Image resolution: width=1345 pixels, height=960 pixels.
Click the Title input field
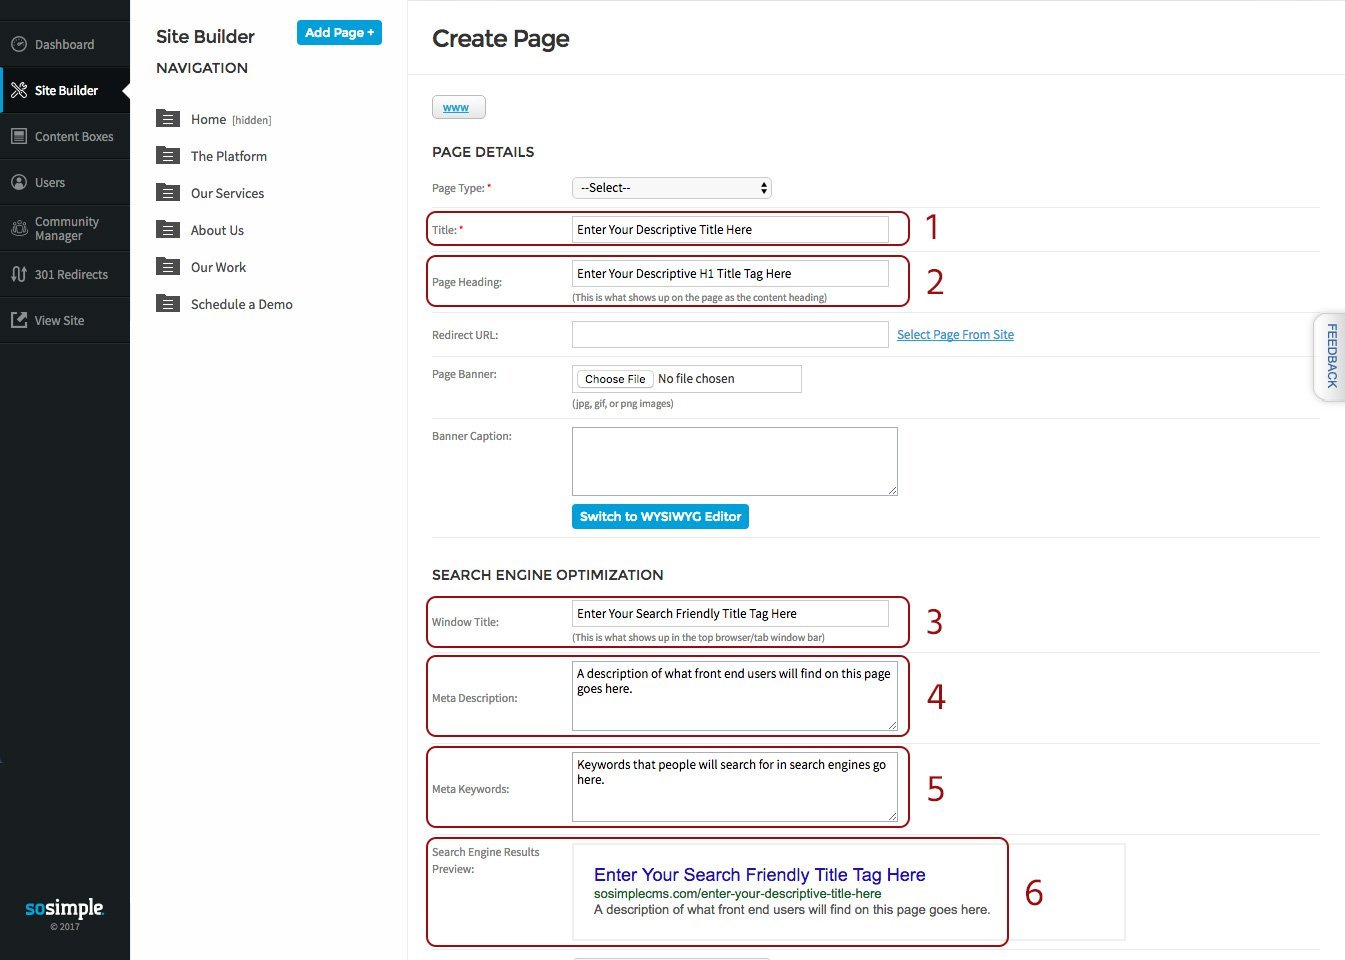[x=730, y=229]
